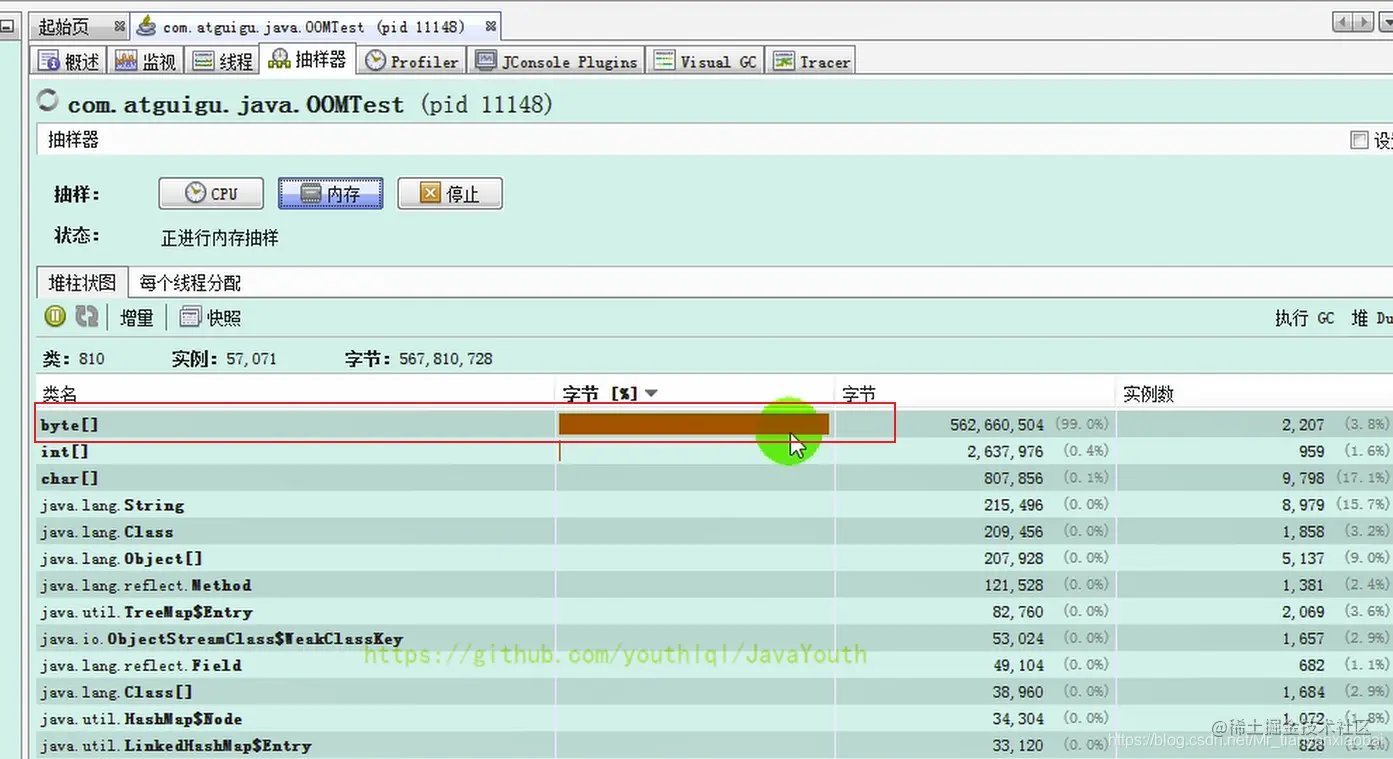
Task: Select the java.lang.Class[] row
Action: [x=715, y=692]
